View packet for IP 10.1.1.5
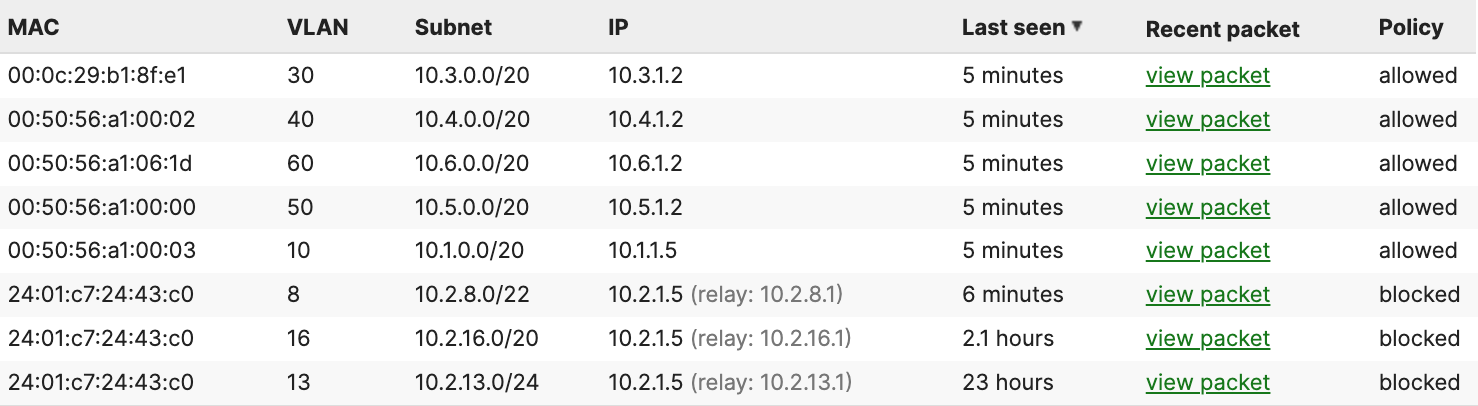Image resolution: width=1478 pixels, height=406 pixels. click(x=1208, y=251)
